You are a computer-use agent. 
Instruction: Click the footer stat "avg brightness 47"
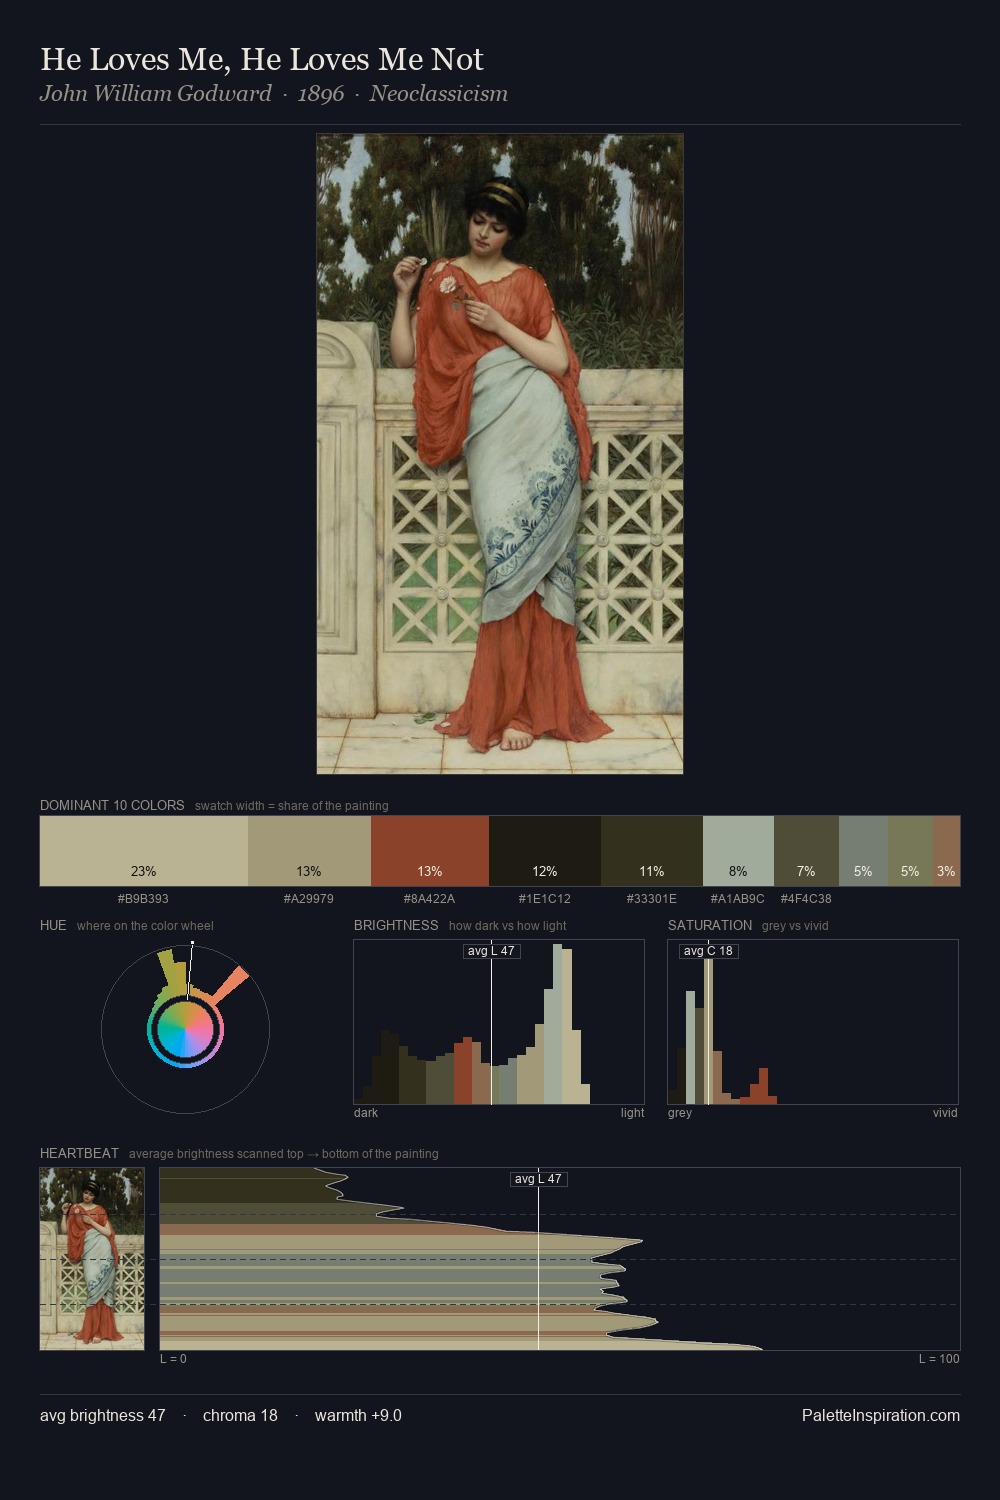tap(103, 1415)
